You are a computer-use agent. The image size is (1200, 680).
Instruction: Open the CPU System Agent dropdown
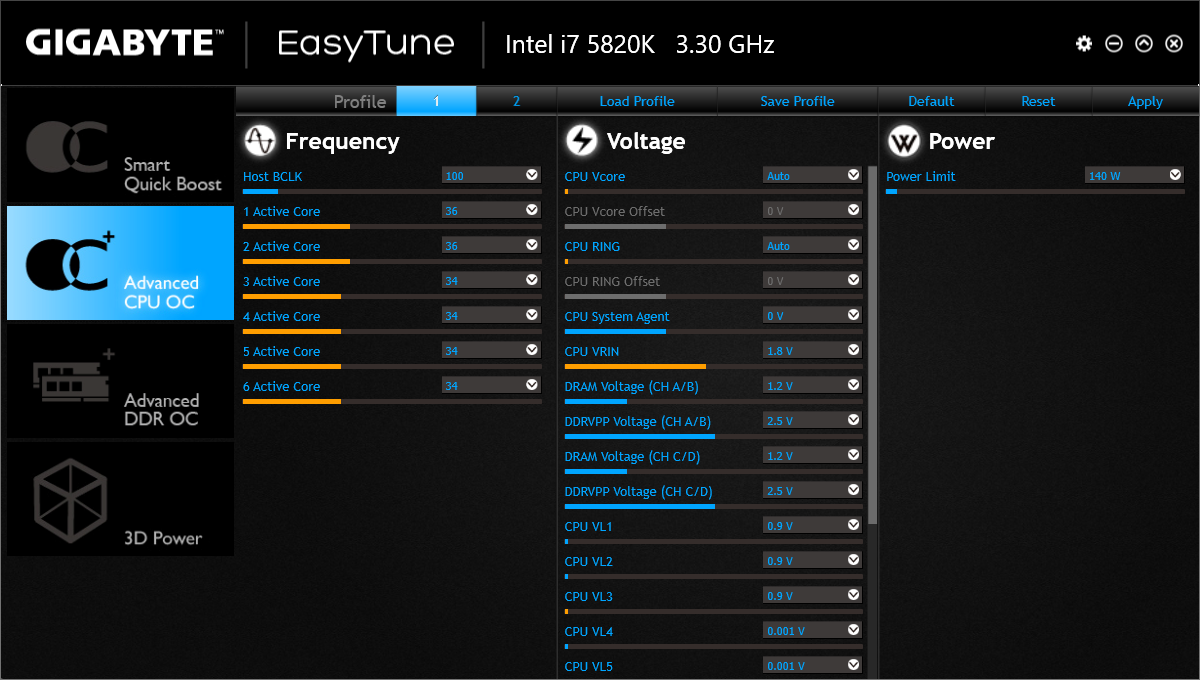812,315
